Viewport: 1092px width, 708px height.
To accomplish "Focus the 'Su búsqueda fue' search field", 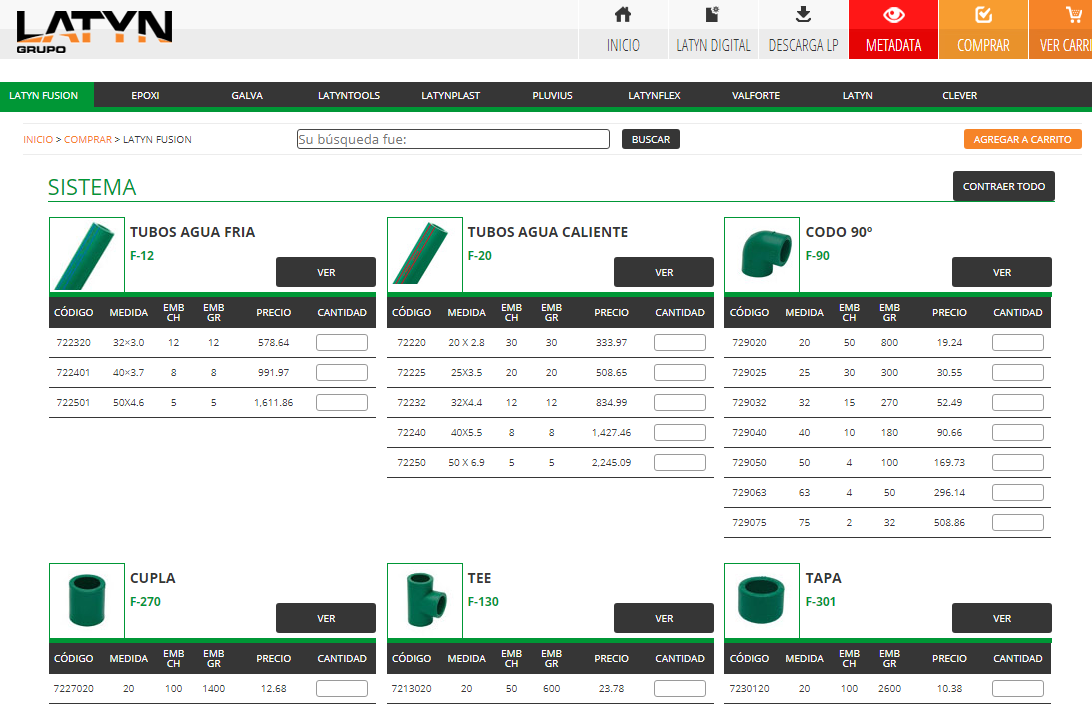I will point(453,139).
